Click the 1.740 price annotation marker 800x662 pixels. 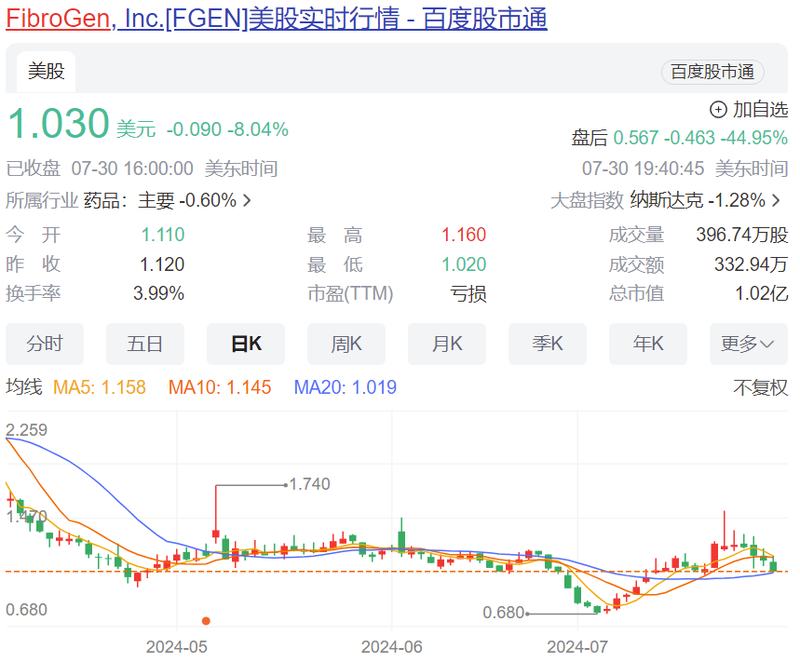tap(310, 483)
